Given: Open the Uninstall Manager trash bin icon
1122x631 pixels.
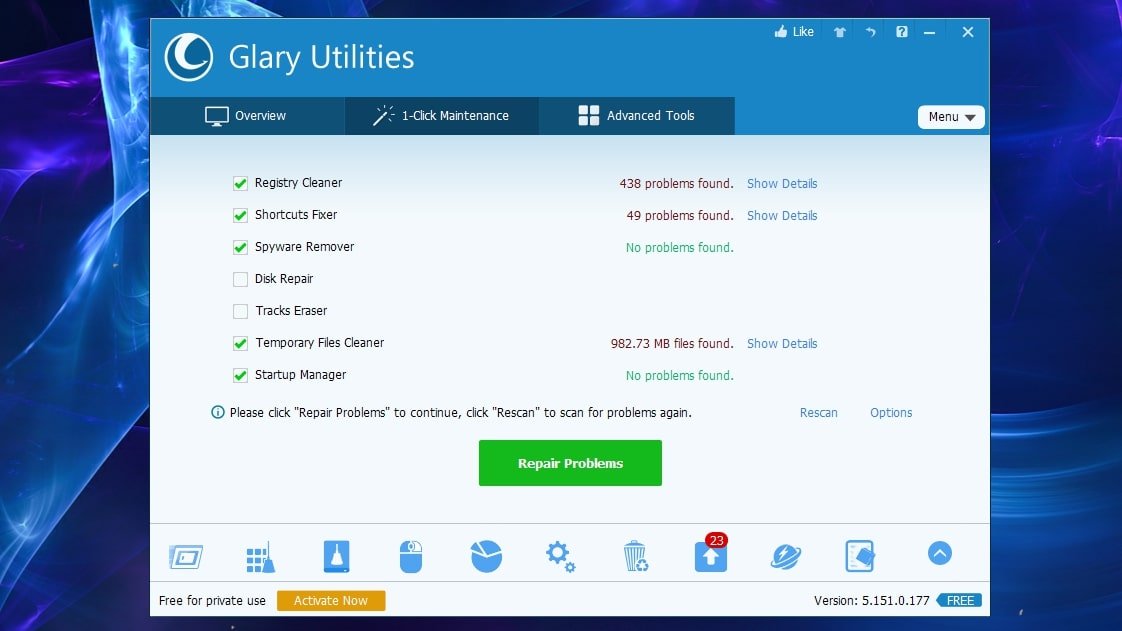Looking at the screenshot, I should 635,557.
